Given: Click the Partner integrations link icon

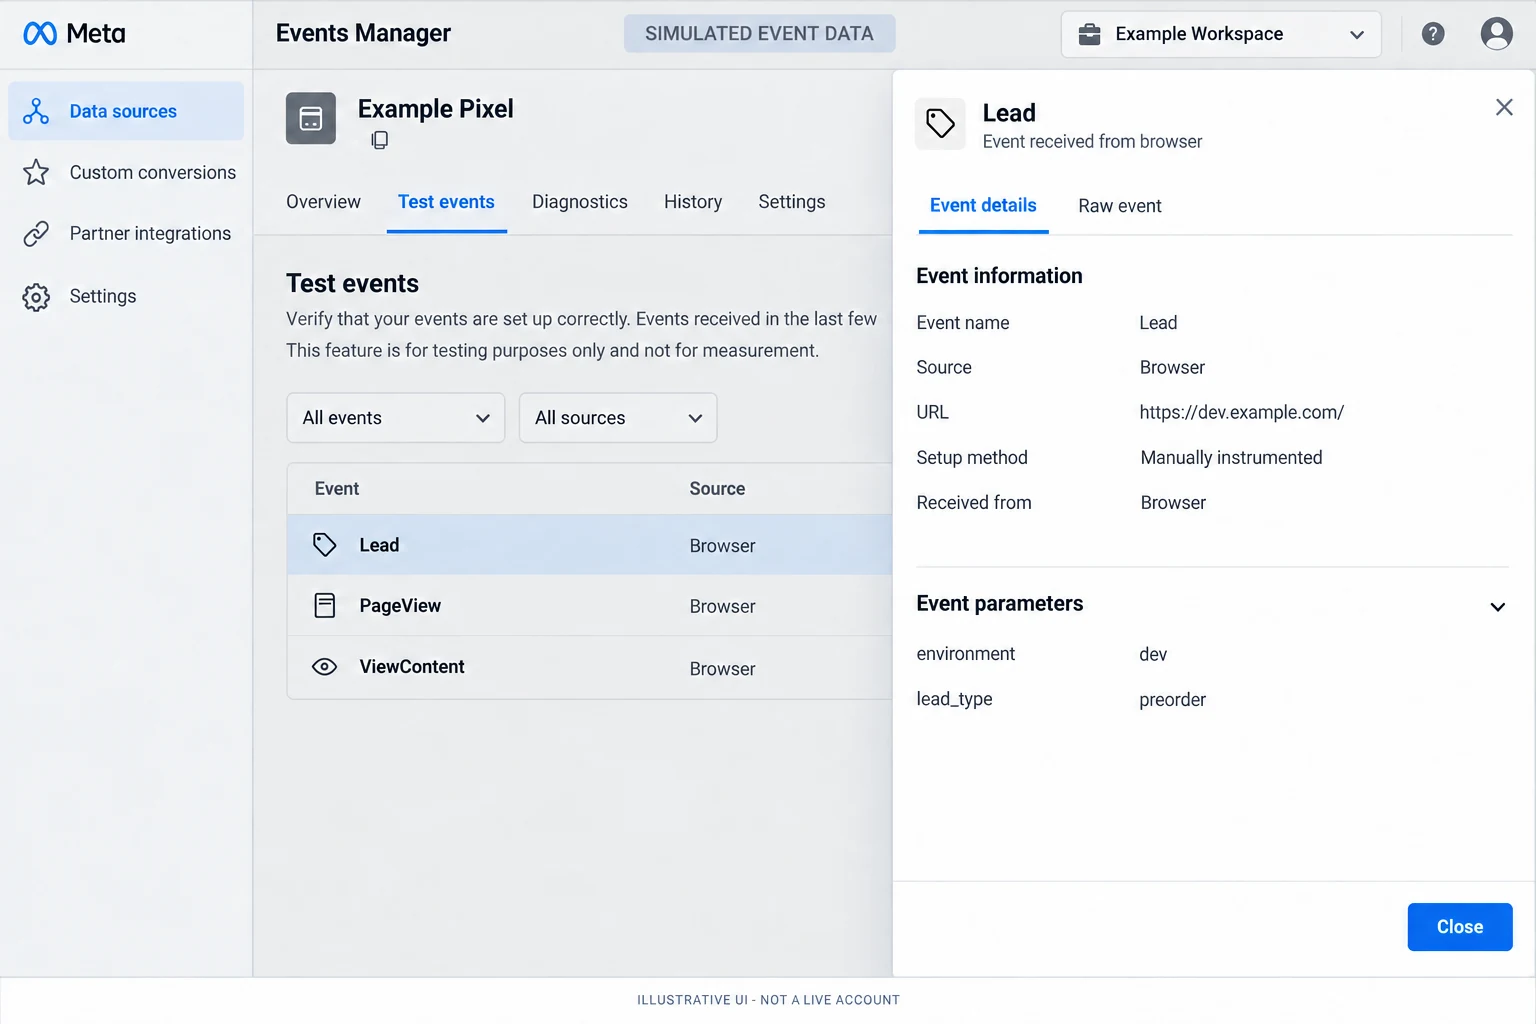Looking at the screenshot, I should pos(36,234).
